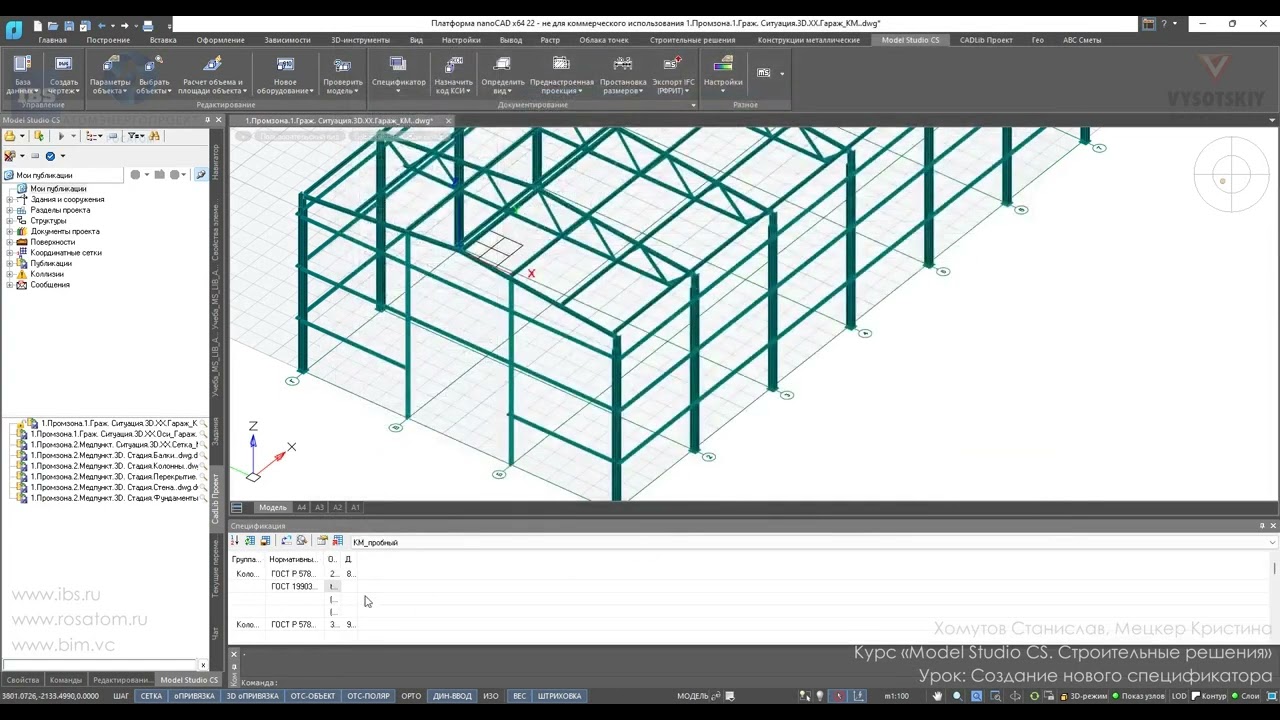Open the Спецификатор tool
This screenshot has height=720, width=1280.
(398, 74)
